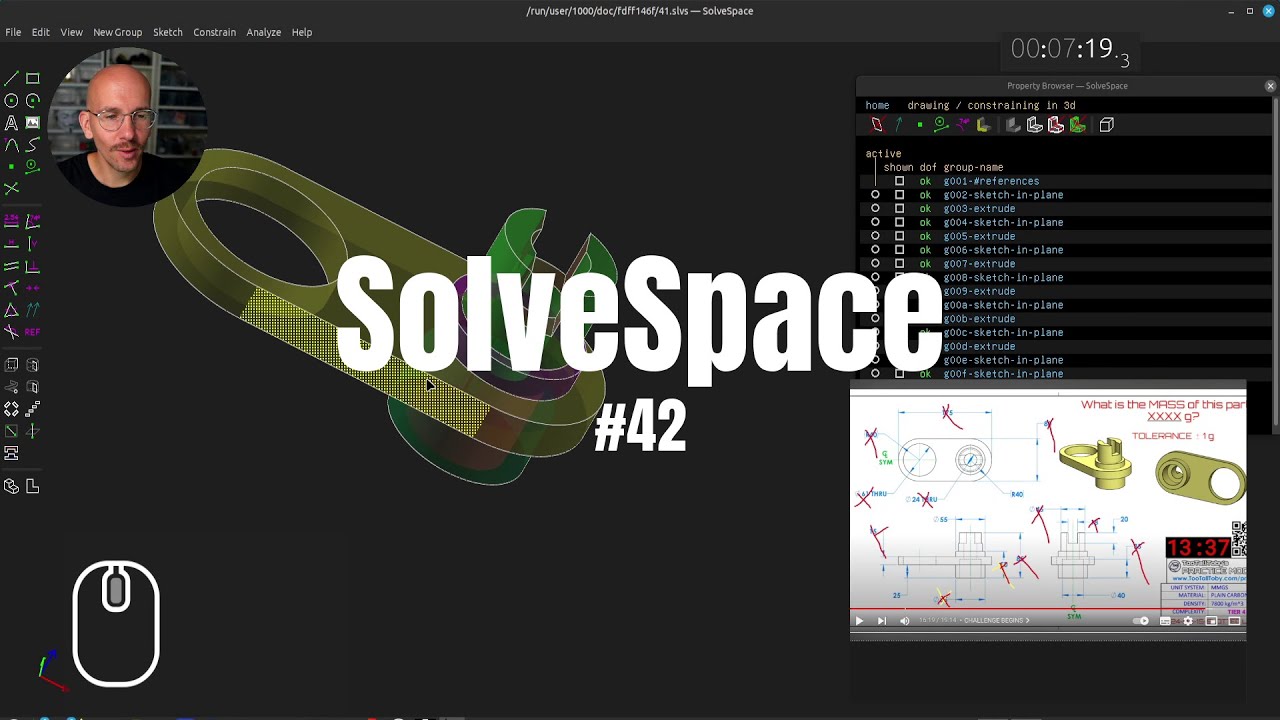Image resolution: width=1280 pixels, height=720 pixels.
Task: Align view to active workplane
Action: (33, 486)
